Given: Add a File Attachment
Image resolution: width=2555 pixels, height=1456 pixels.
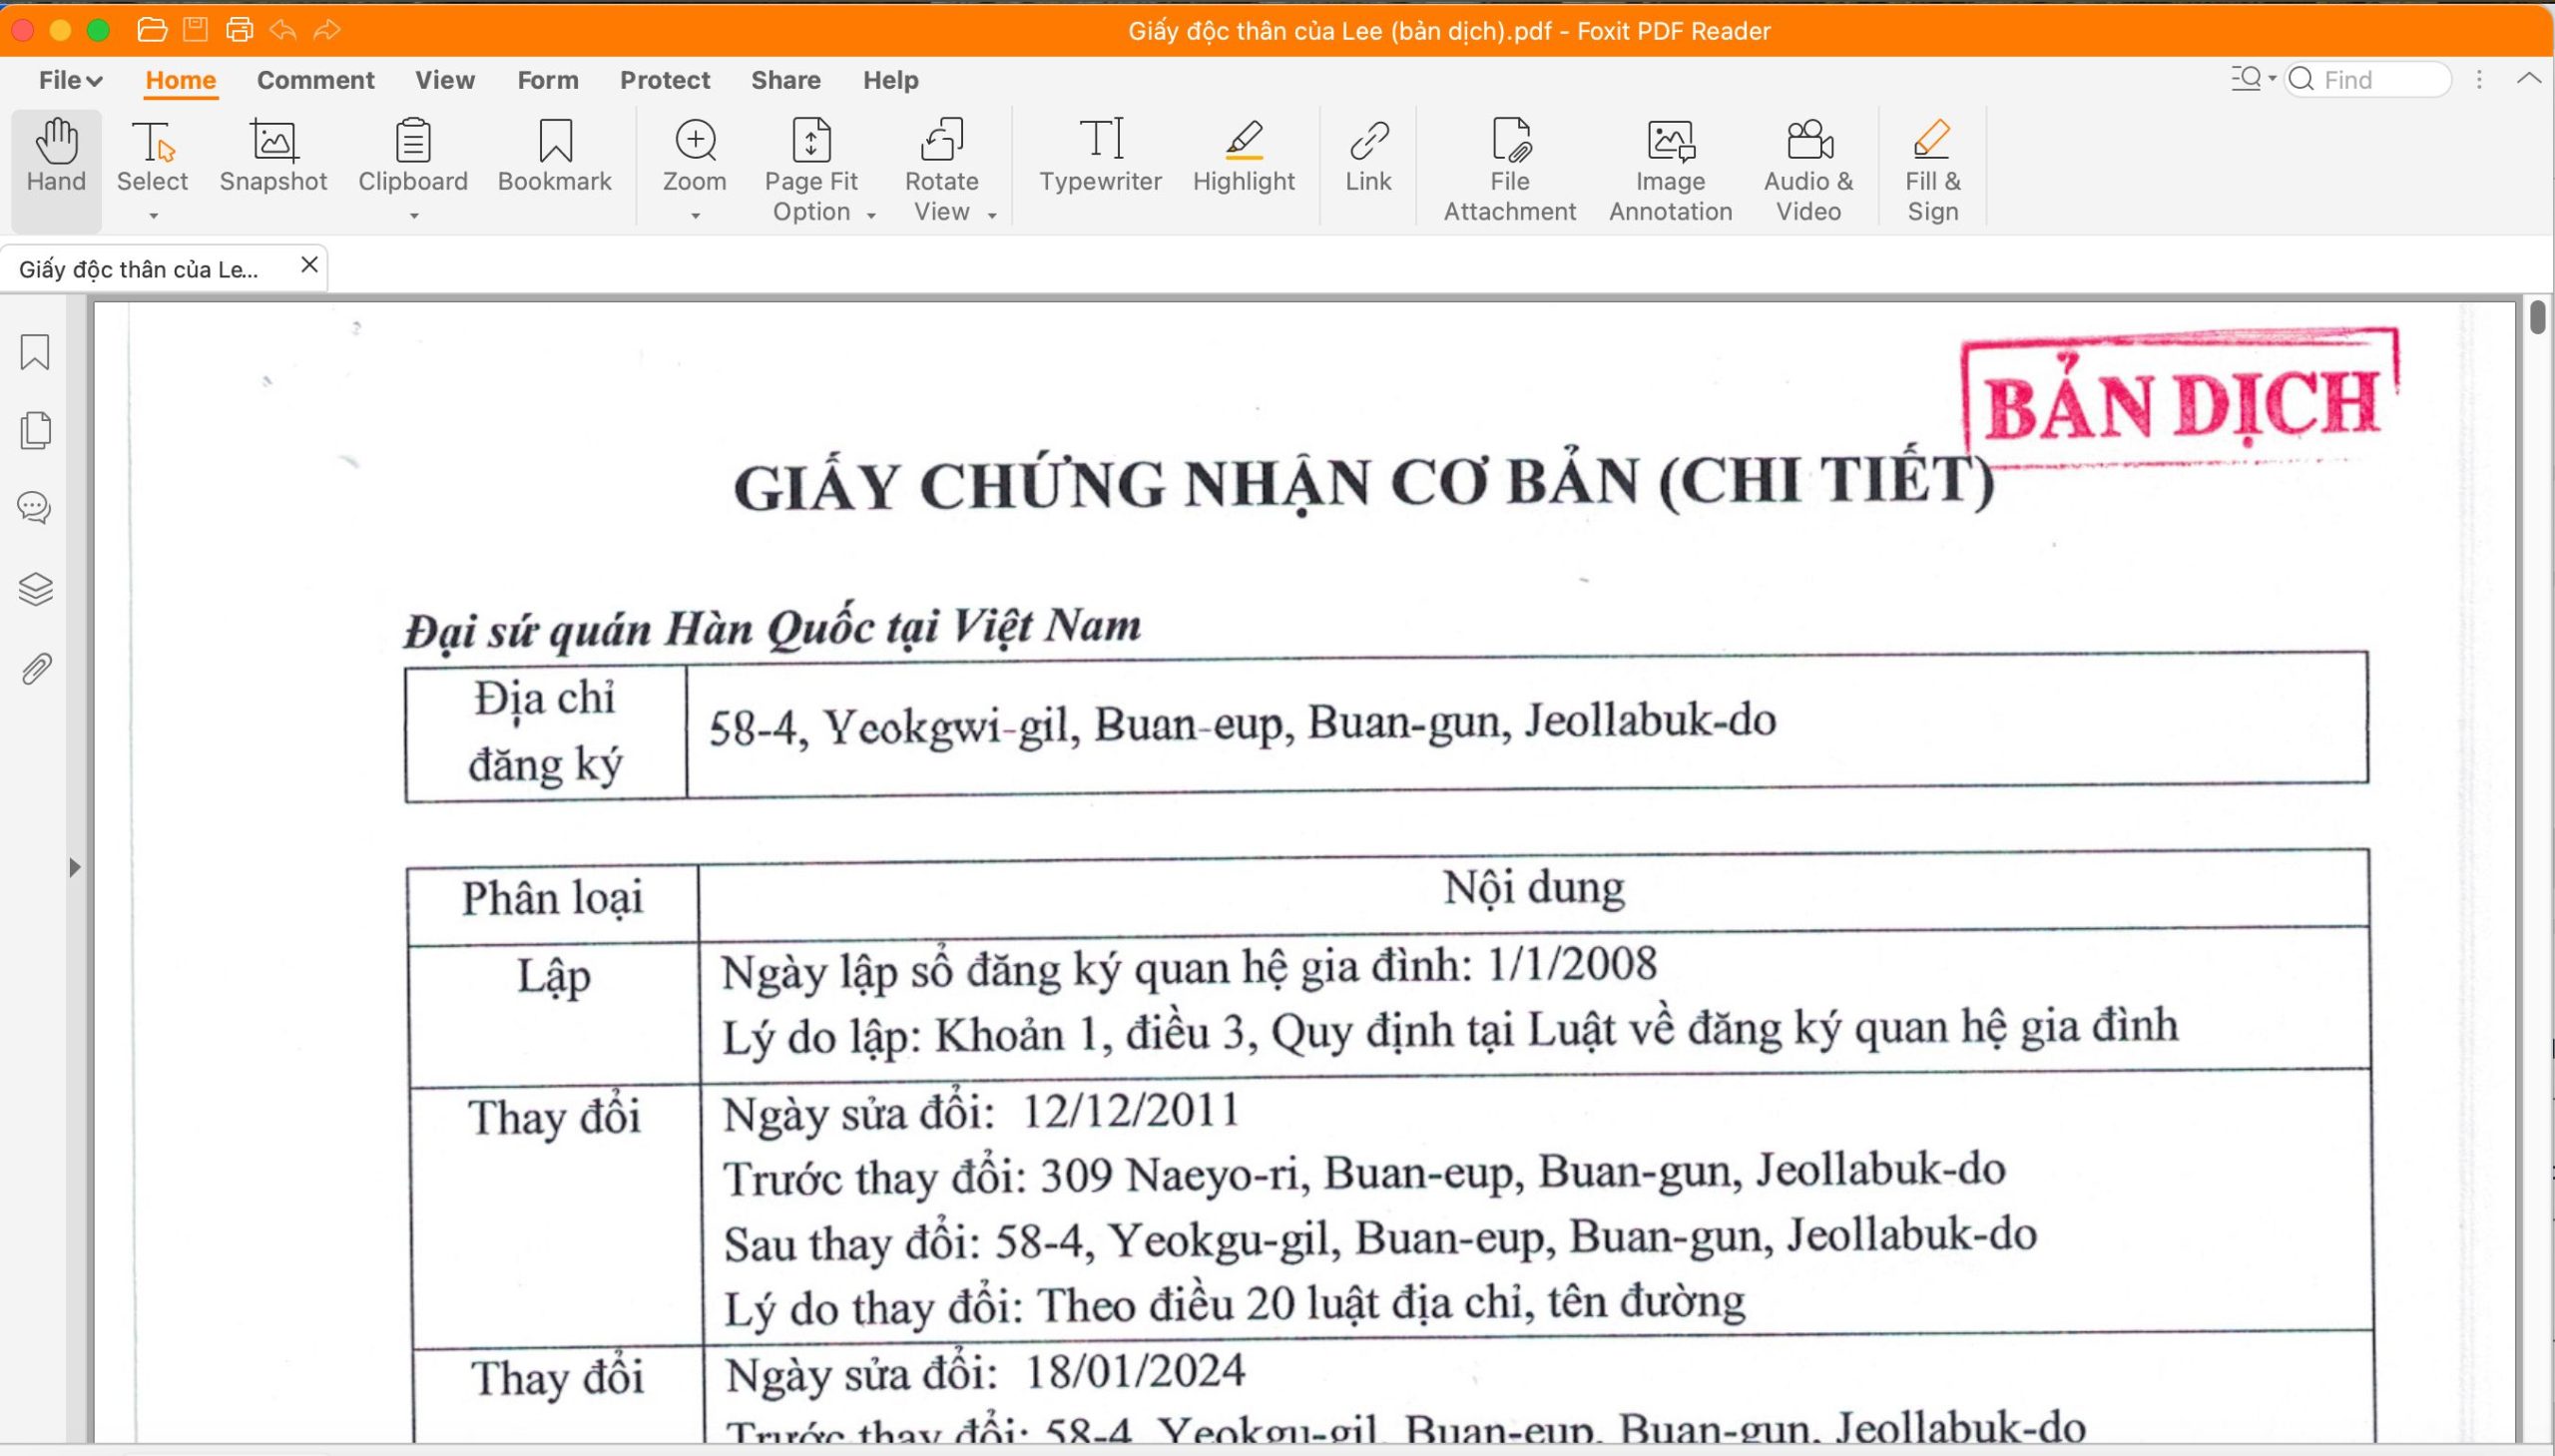Looking at the screenshot, I should [1509, 170].
